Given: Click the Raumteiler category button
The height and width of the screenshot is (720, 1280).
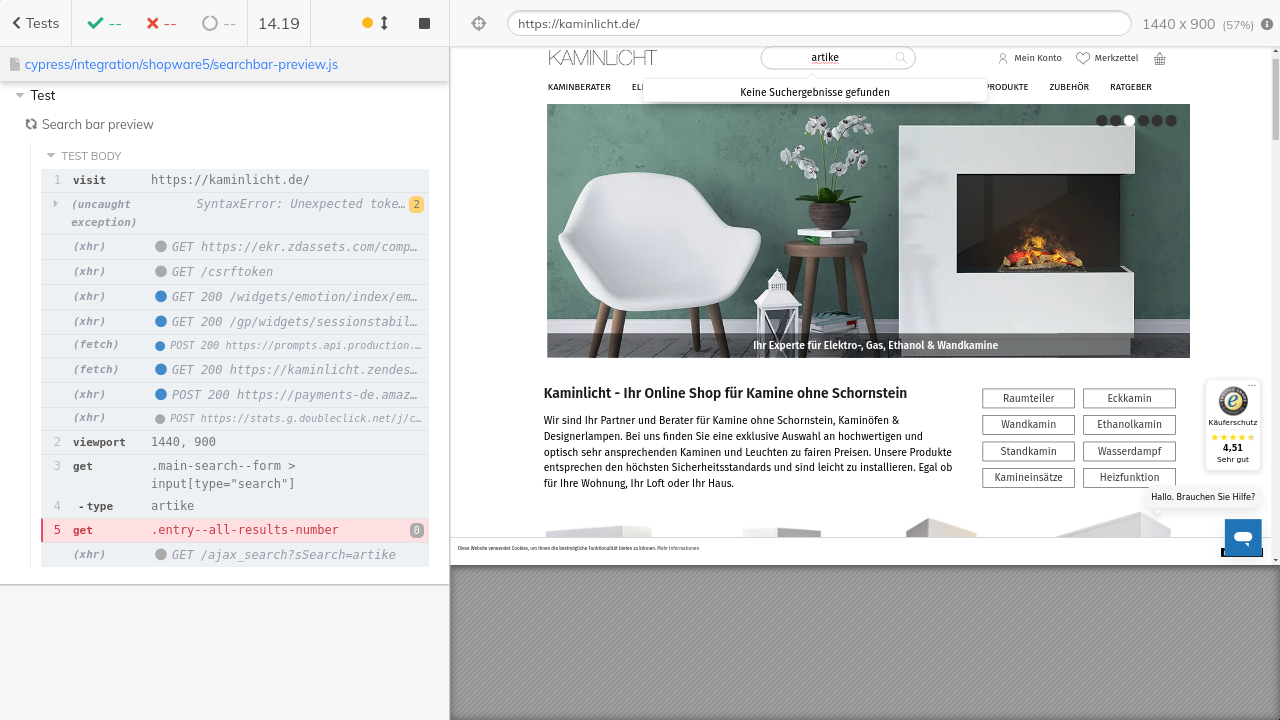Looking at the screenshot, I should pyautogui.click(x=1028, y=398).
